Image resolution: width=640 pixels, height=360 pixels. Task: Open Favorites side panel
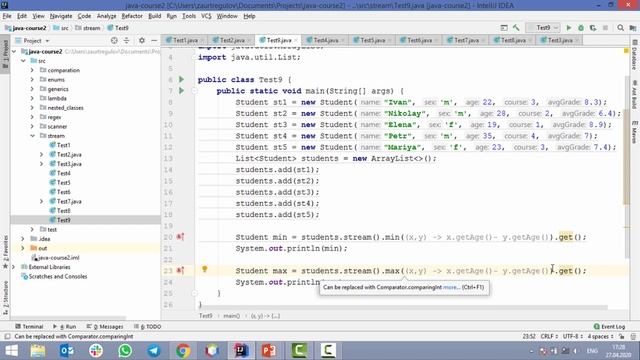(5, 251)
